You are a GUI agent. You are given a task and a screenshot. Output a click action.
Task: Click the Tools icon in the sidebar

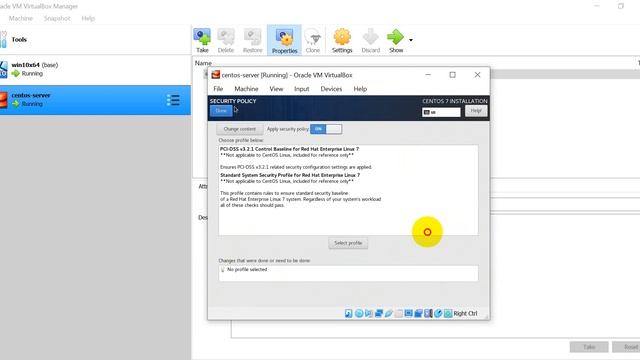(3, 40)
